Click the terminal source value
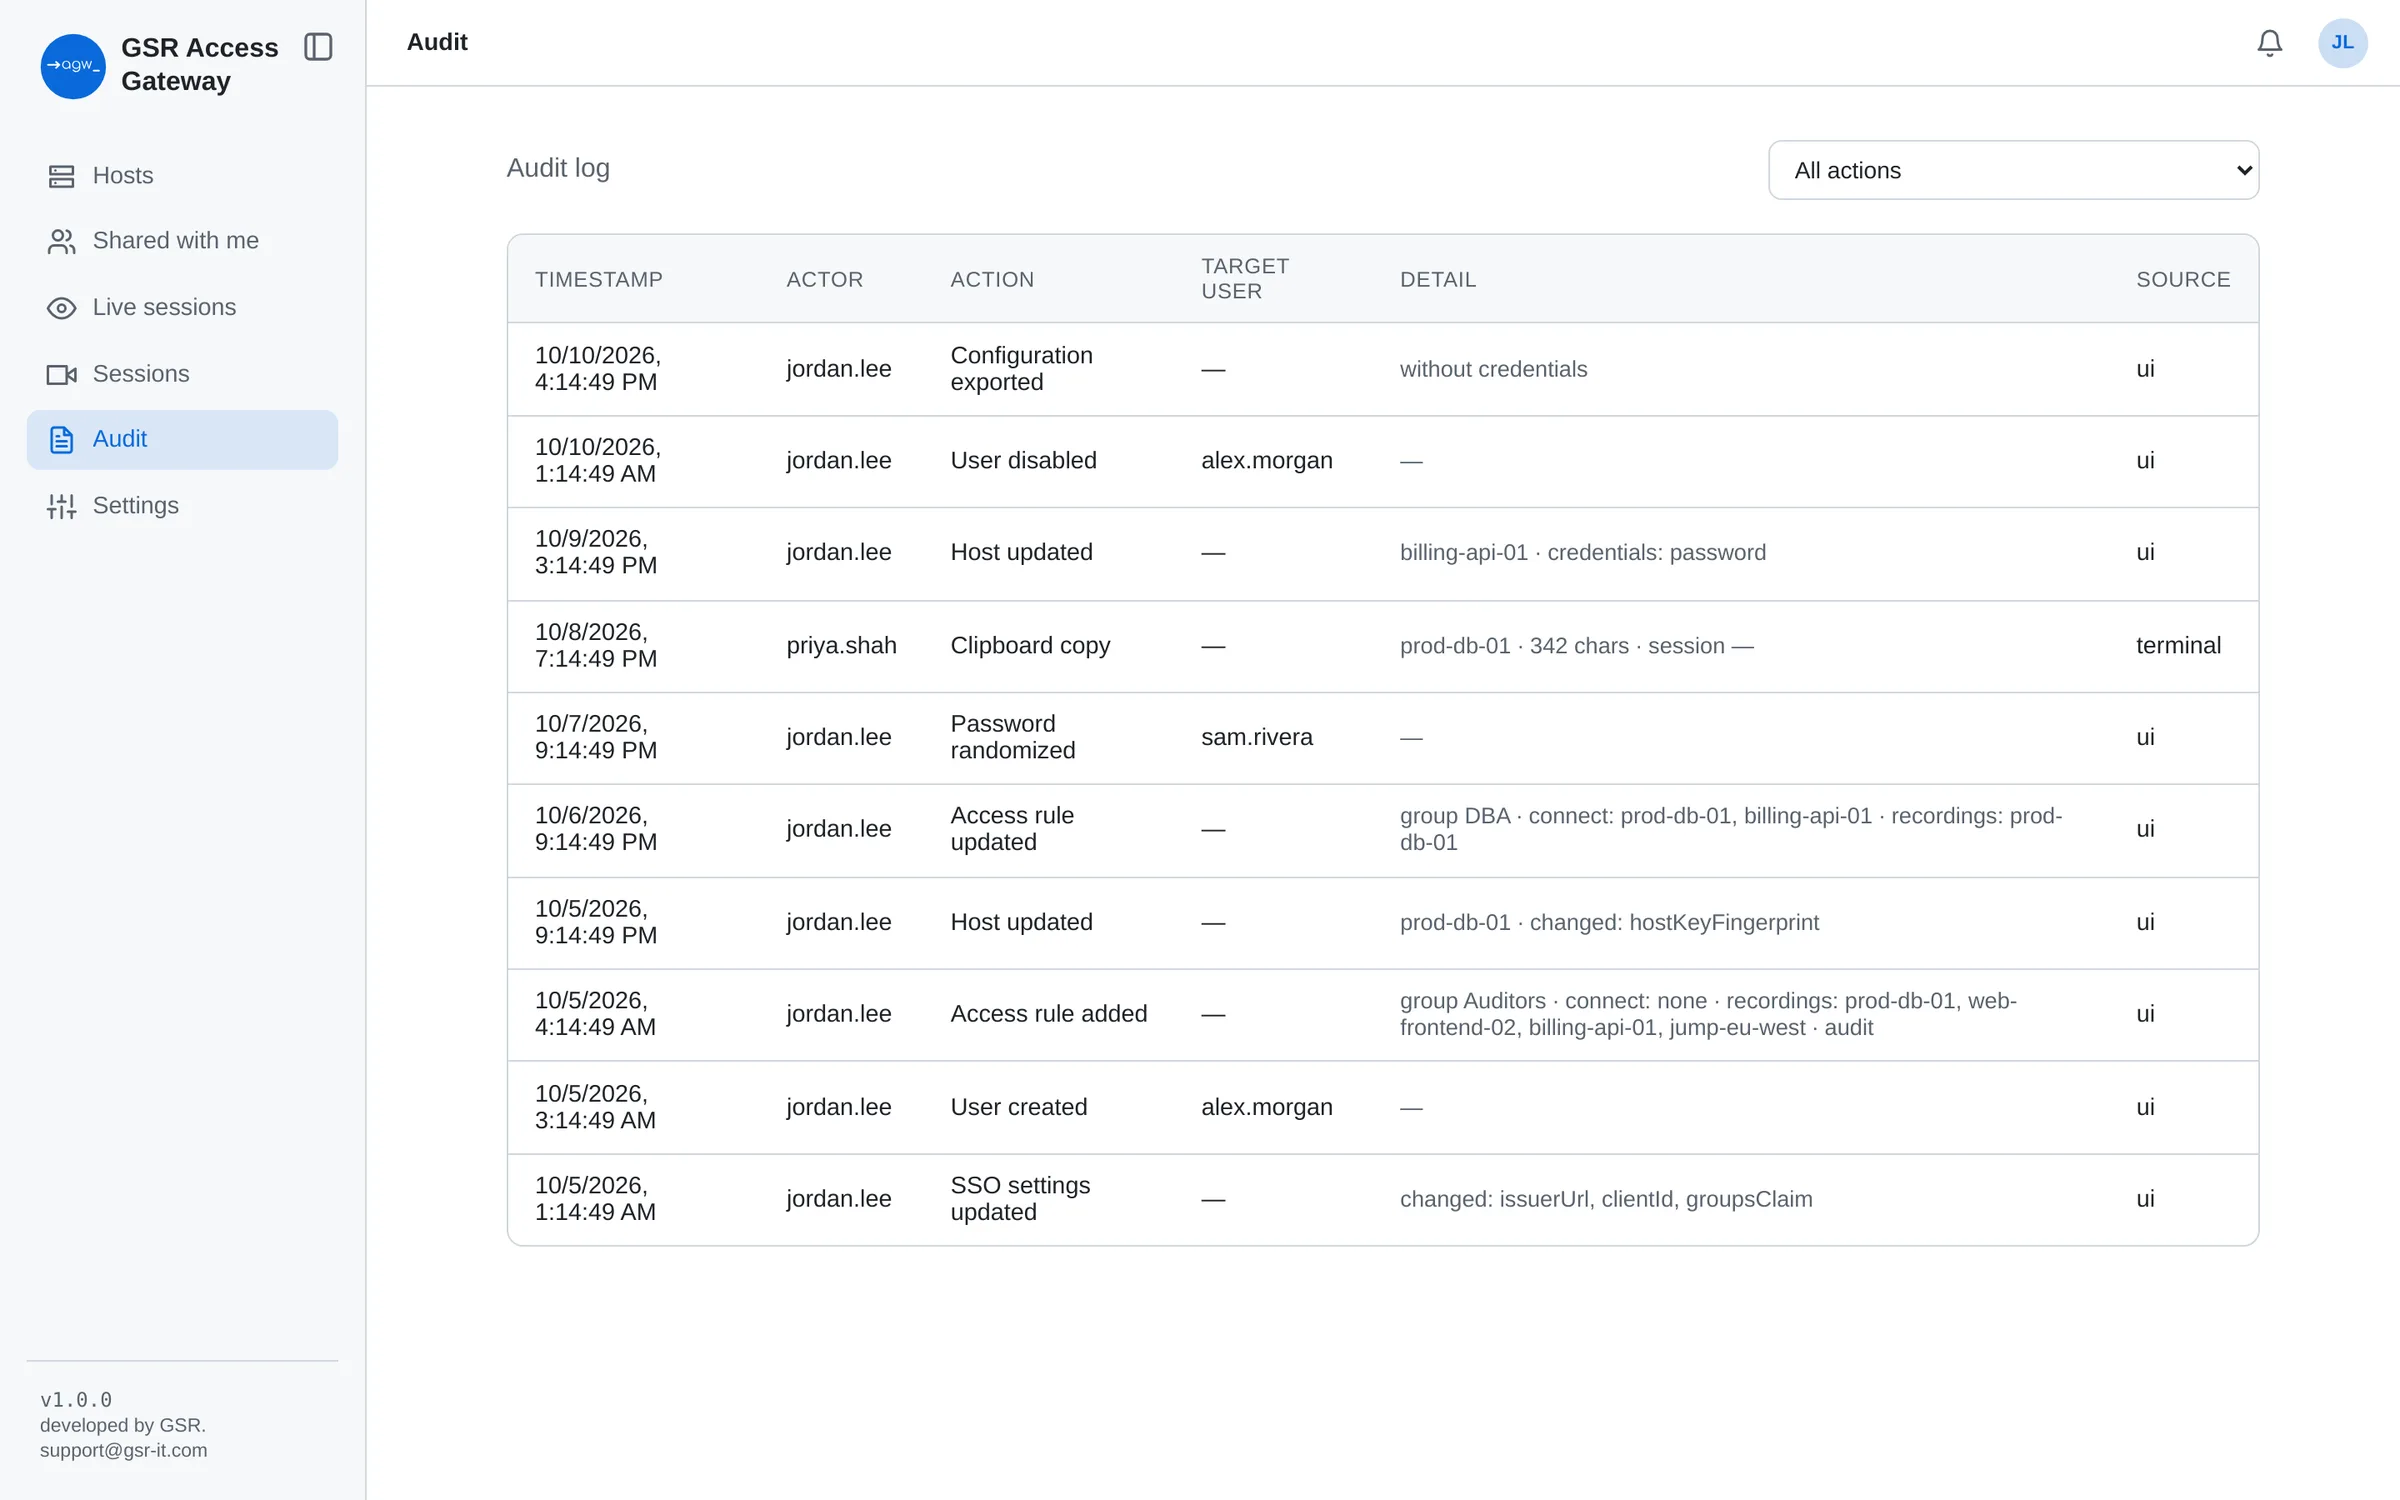 click(2178, 645)
